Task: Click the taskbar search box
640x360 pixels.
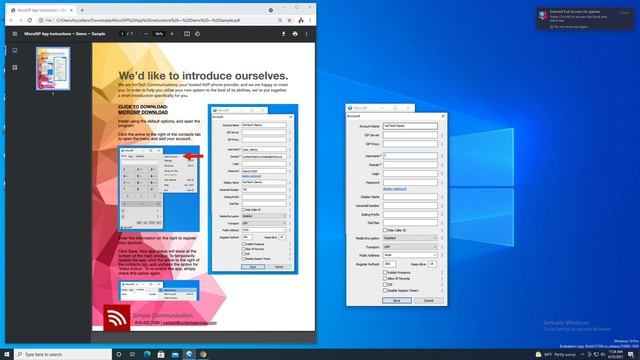Action: tap(63, 354)
